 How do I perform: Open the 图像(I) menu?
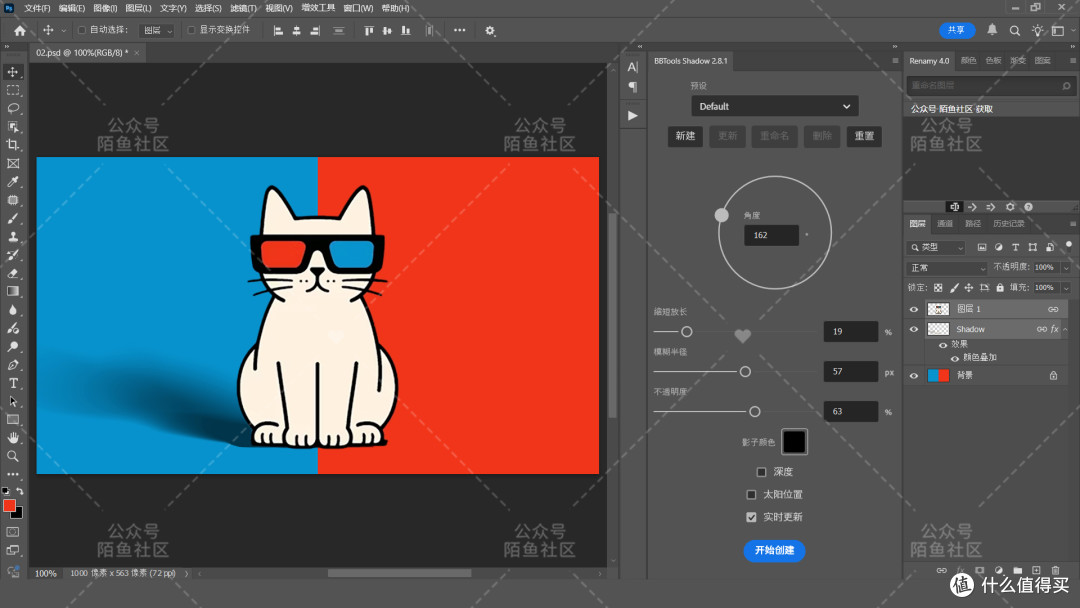(105, 8)
